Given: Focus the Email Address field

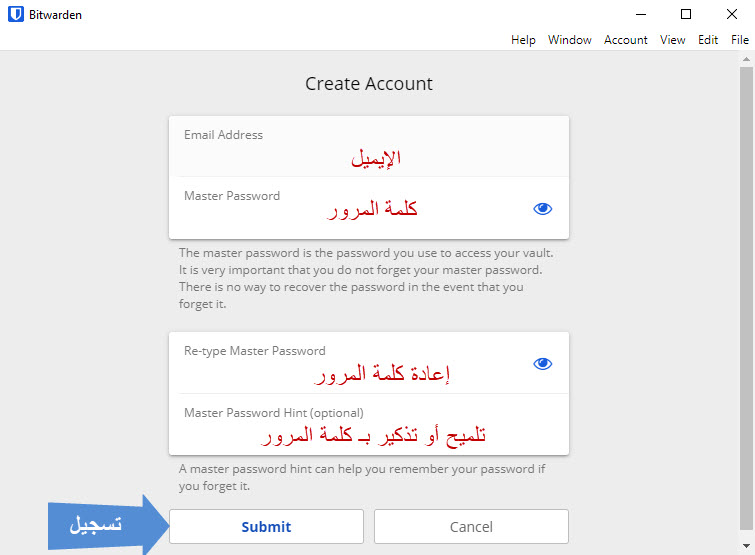Looking at the screenshot, I should pyautogui.click(x=369, y=146).
